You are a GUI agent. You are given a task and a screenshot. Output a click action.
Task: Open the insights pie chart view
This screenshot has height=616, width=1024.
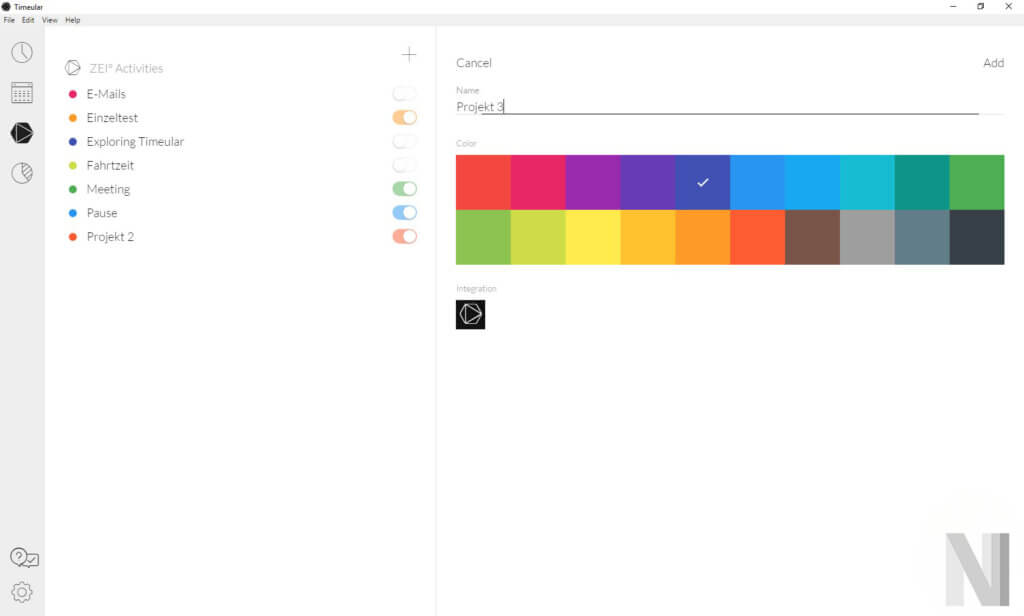(21, 173)
